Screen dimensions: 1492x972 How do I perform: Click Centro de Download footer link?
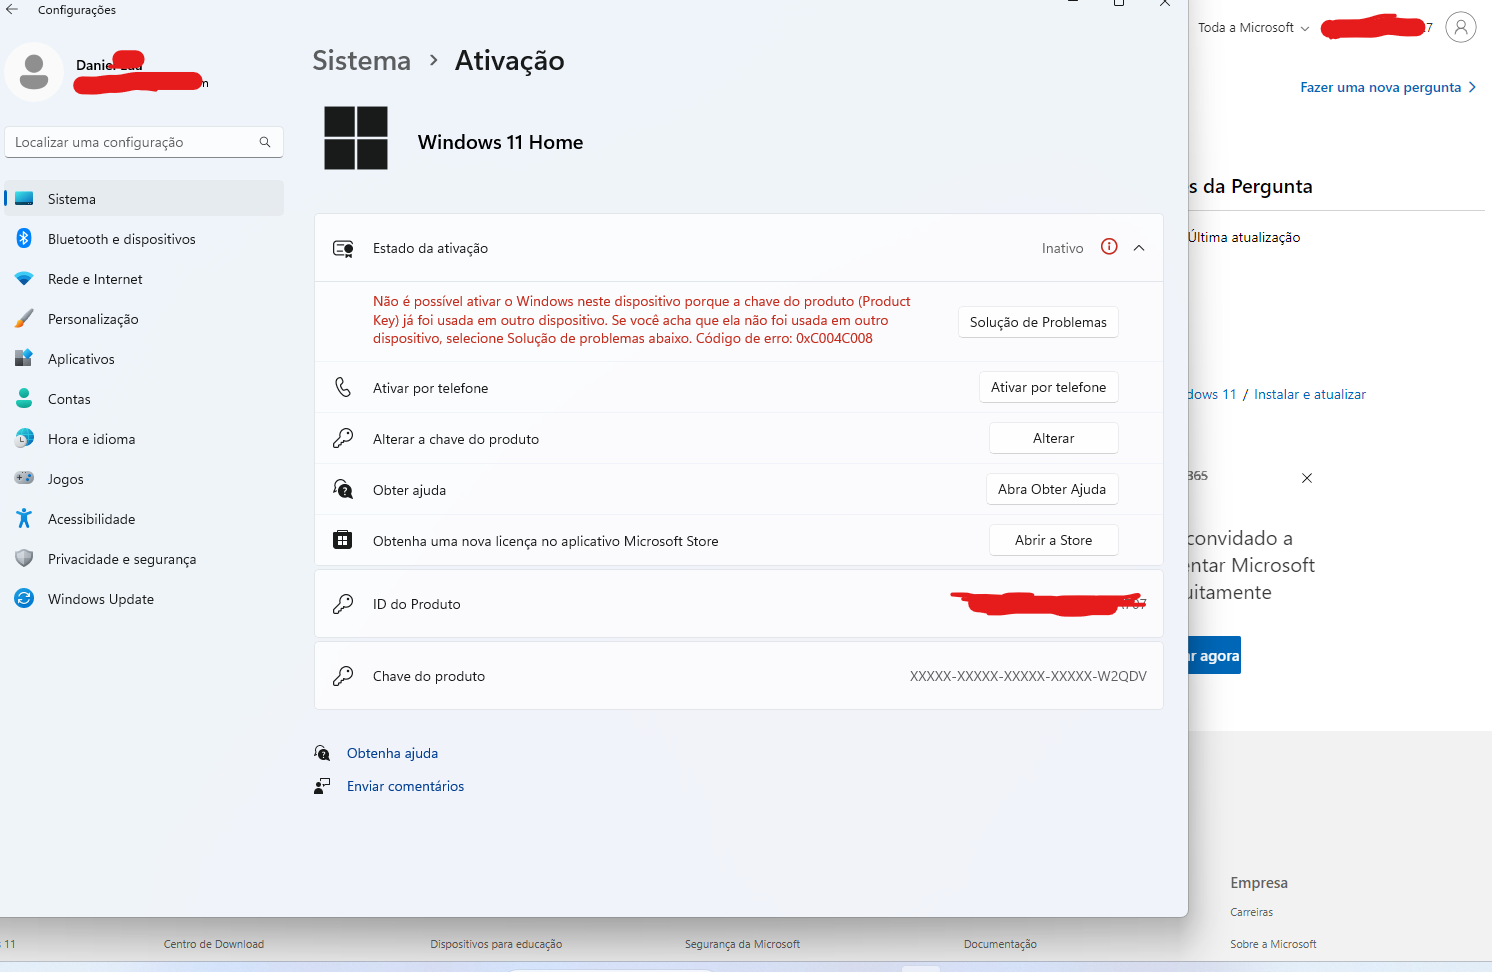214,944
